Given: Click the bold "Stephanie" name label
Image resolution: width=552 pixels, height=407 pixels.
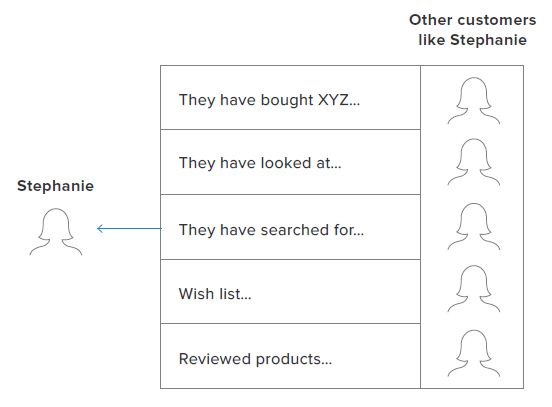Looking at the screenshot, I should pyautogui.click(x=56, y=186).
